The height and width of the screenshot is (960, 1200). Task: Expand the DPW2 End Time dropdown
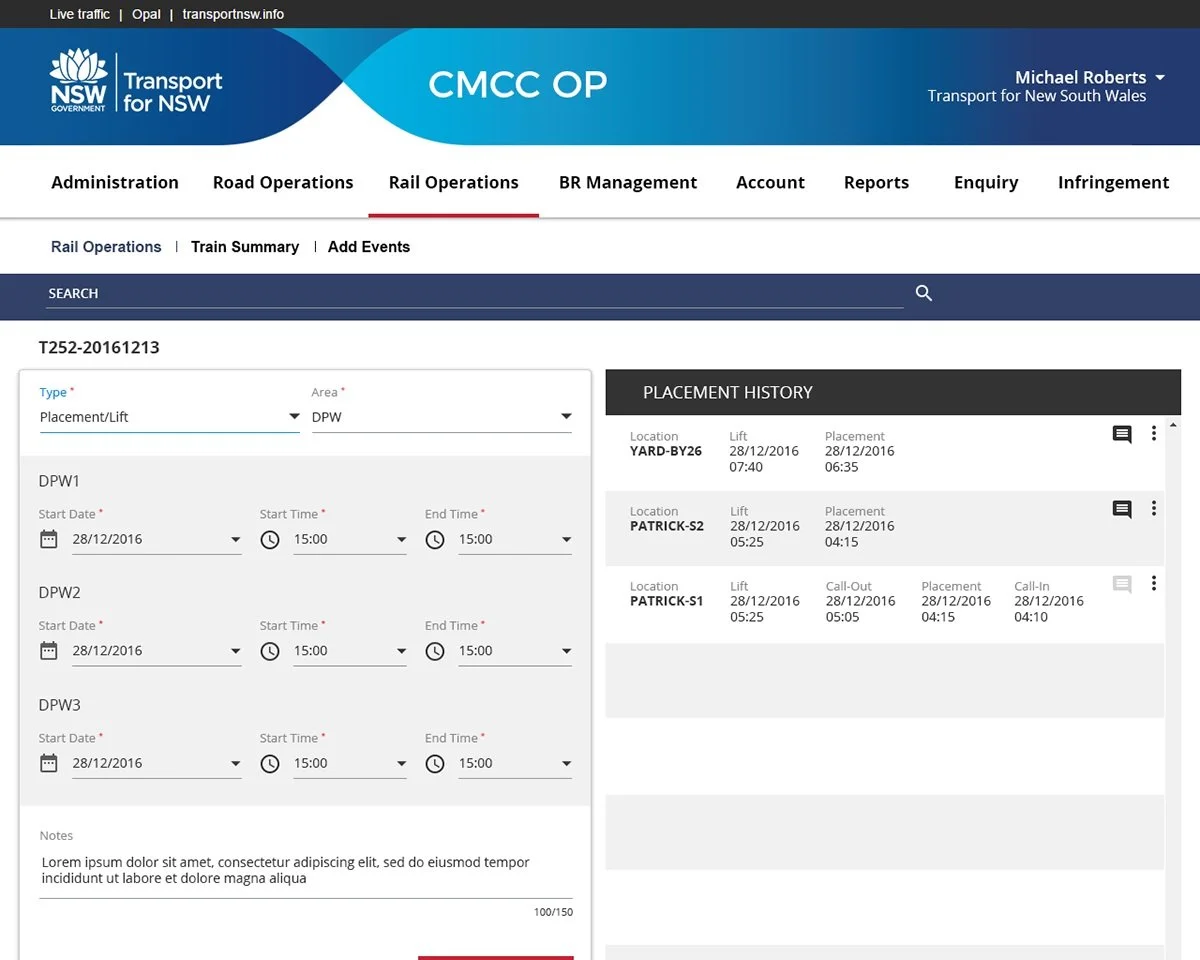pos(566,652)
